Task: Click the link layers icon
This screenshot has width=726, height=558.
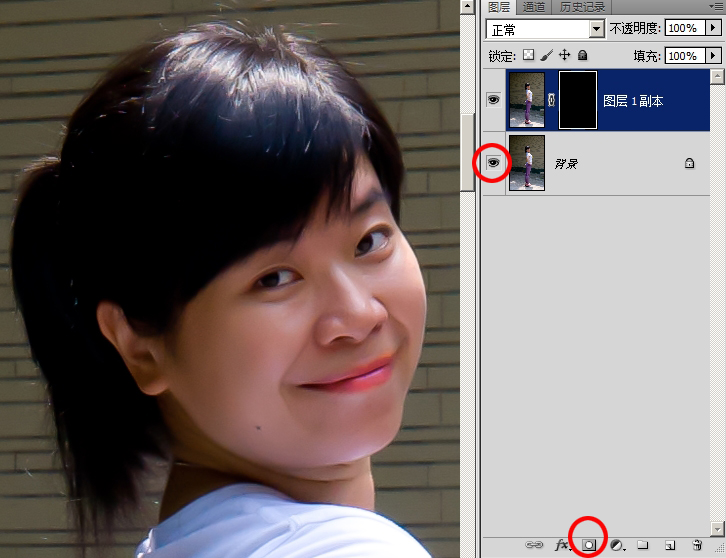Action: click(x=534, y=545)
